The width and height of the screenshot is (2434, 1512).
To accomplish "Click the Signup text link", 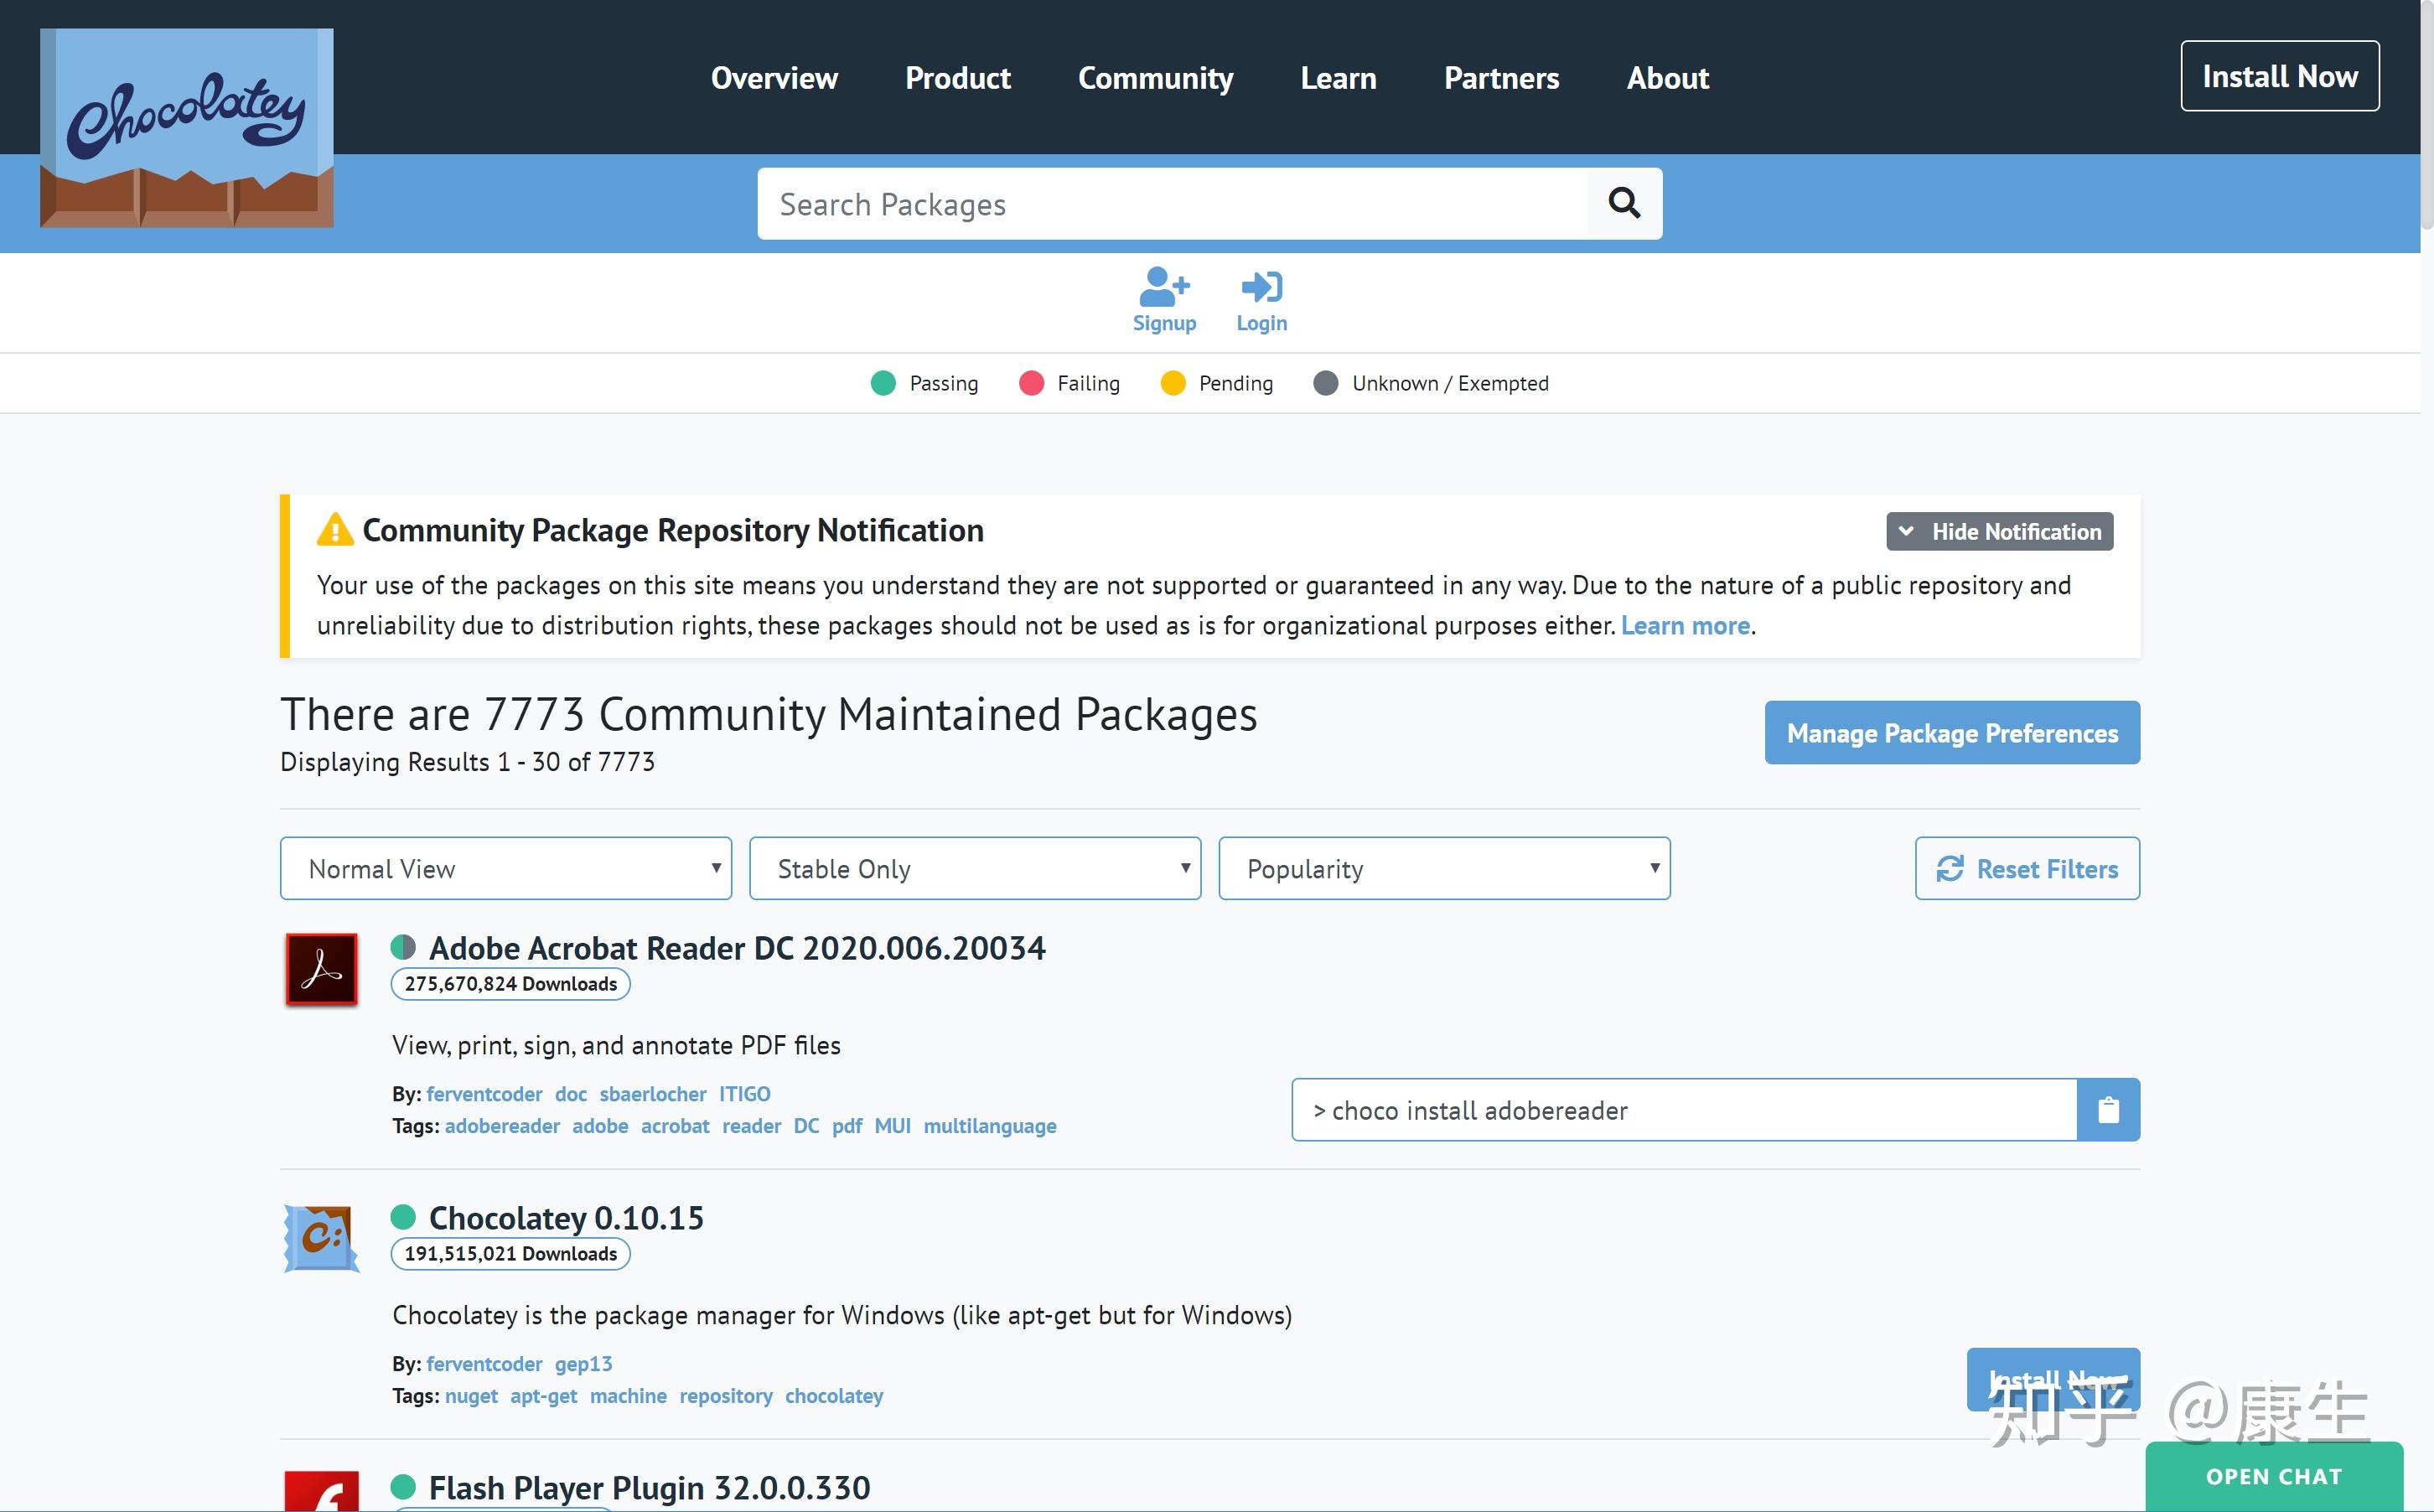I will 1164,323.
